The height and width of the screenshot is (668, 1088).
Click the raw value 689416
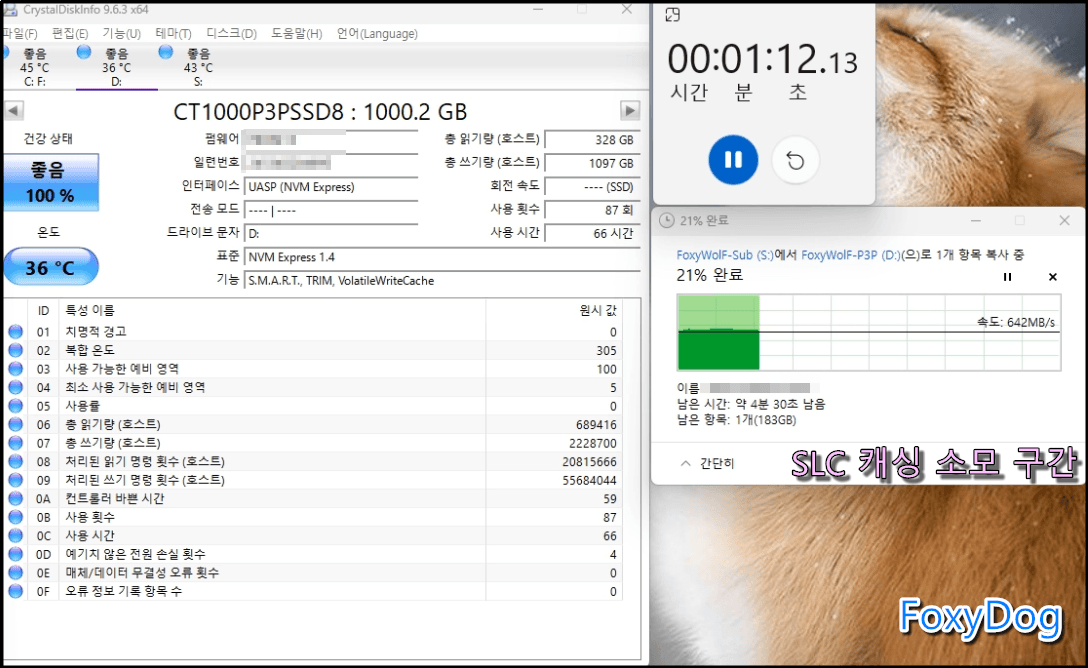click(596, 425)
